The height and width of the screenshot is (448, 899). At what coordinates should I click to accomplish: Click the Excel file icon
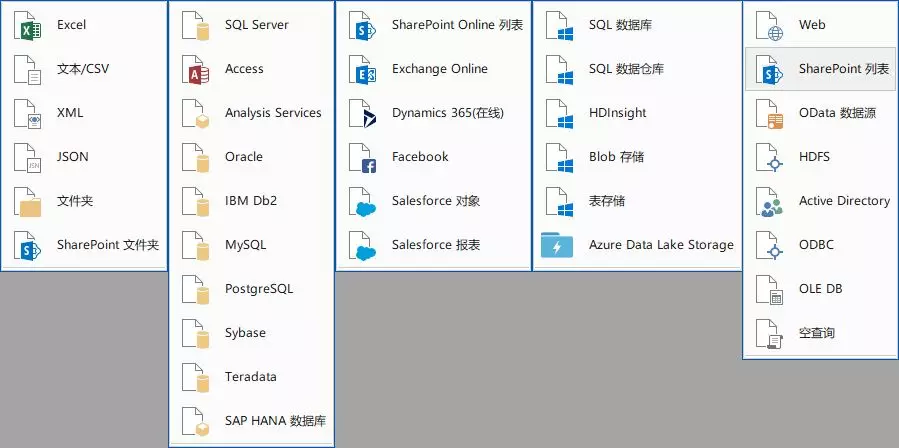click(28, 26)
